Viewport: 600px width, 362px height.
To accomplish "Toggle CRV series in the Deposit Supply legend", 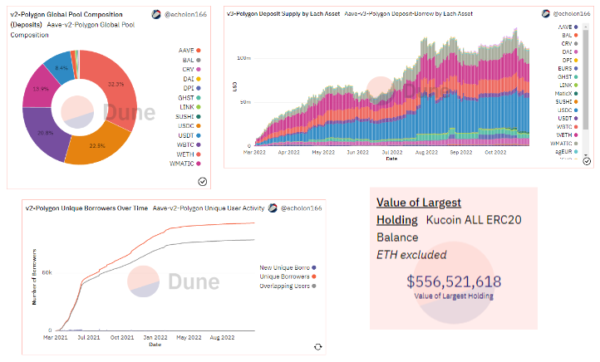I will (569, 44).
